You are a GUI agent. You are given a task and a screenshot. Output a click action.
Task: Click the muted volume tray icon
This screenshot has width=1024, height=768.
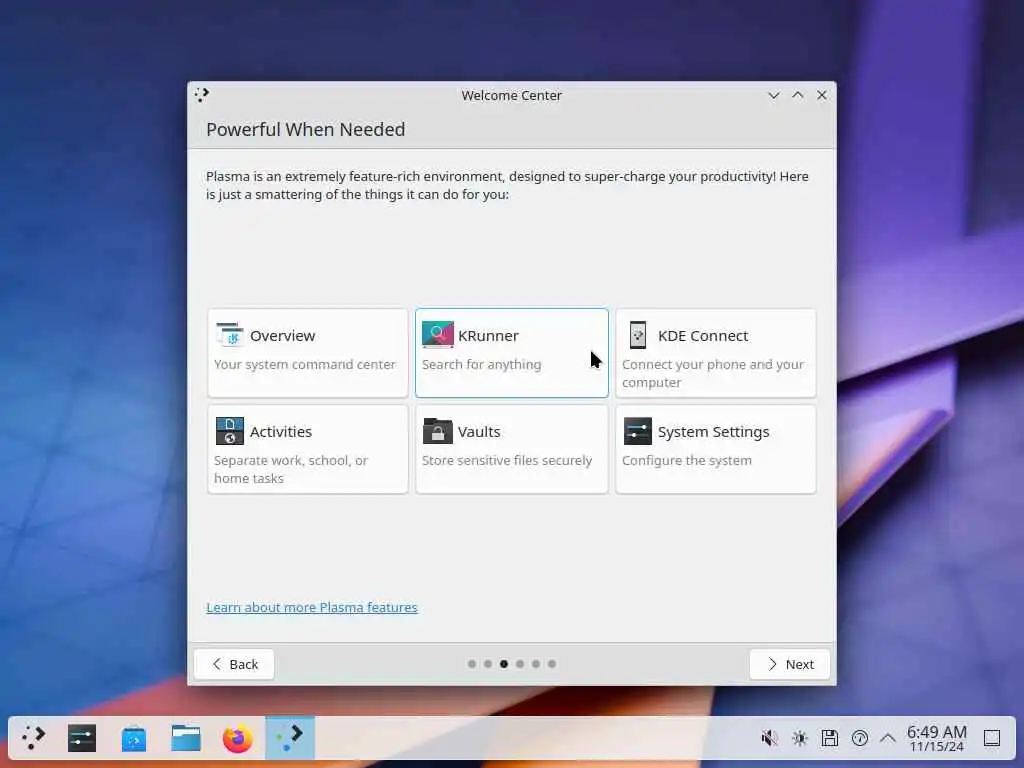(769, 738)
